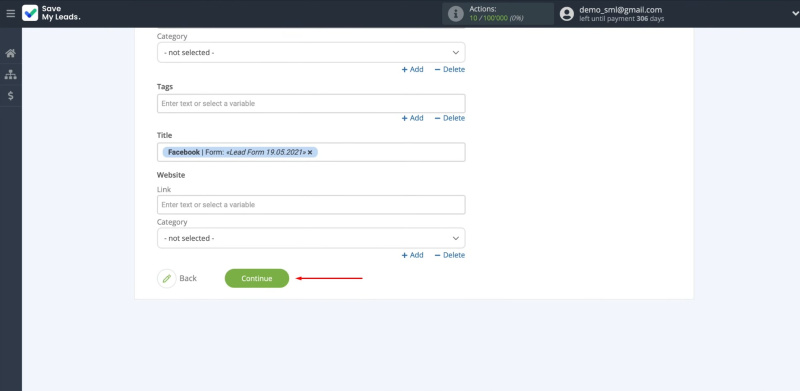Image resolution: width=800 pixels, height=391 pixels.
Task: Open the Website Category dropdown
Action: 311,238
